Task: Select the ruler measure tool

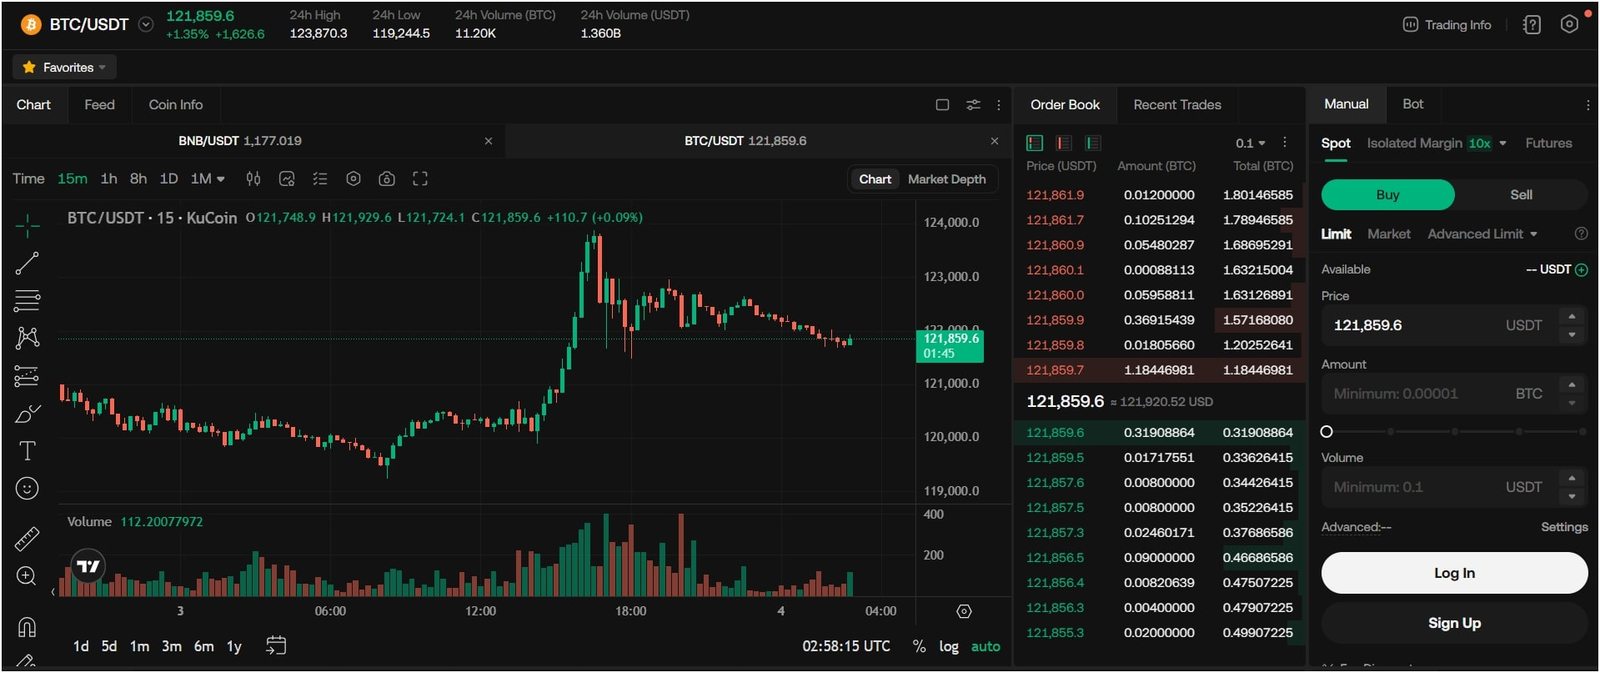Action: click(27, 539)
